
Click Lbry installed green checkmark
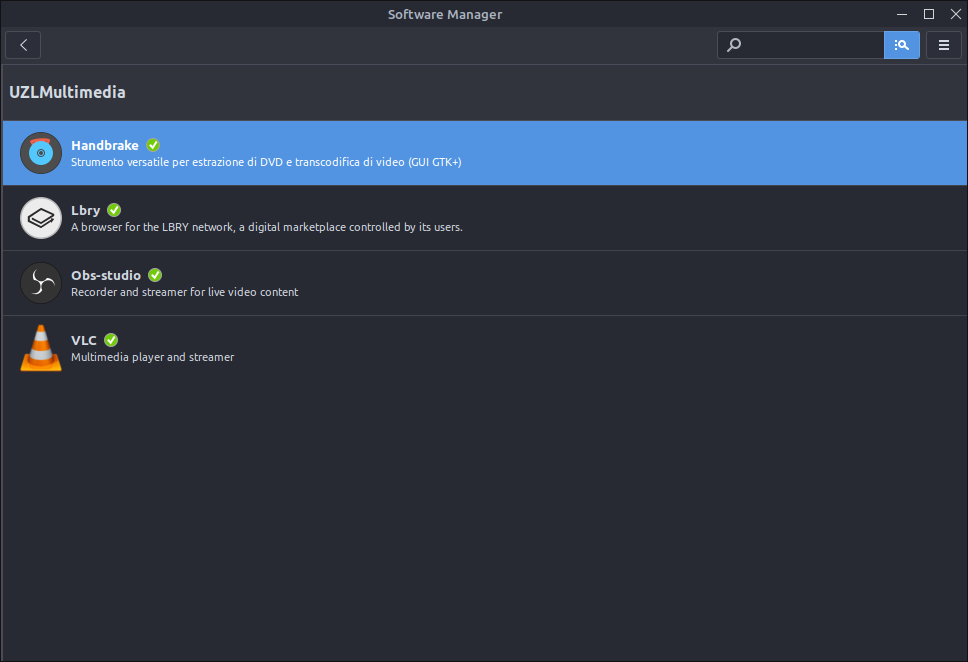114,210
